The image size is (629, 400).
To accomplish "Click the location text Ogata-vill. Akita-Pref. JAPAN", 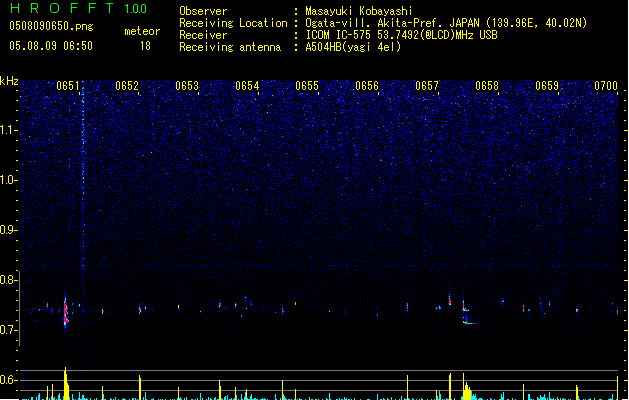I will tap(392, 23).
